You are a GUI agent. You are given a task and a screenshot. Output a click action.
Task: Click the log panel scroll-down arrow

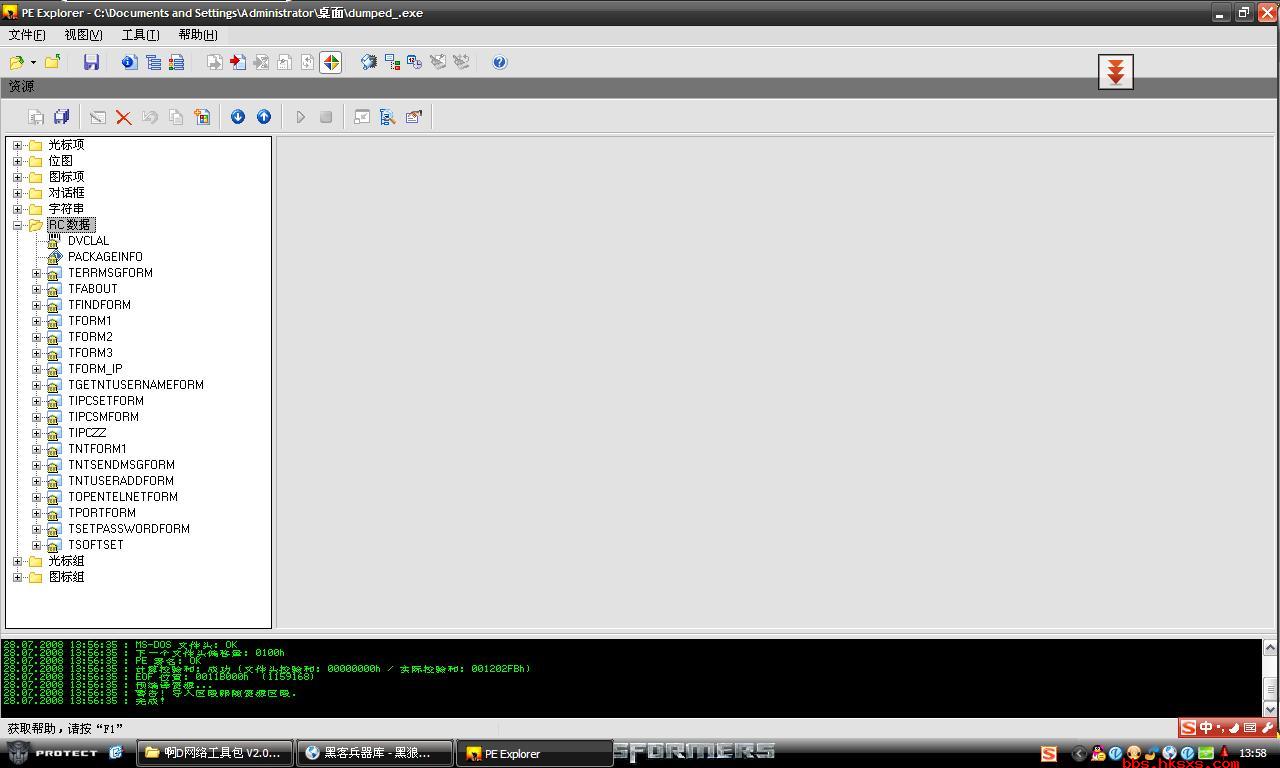click(1270, 708)
